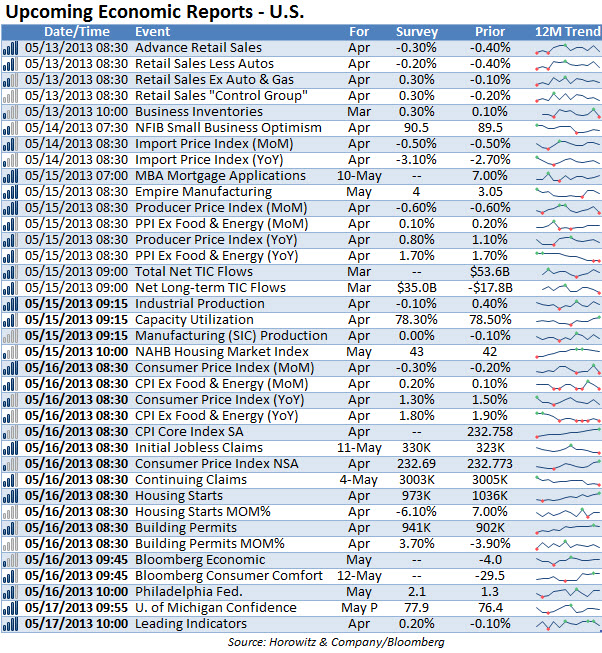Click the bars icon beside Leading Indicators
Image resolution: width=602 pixels, height=653 pixels.
point(10,624)
